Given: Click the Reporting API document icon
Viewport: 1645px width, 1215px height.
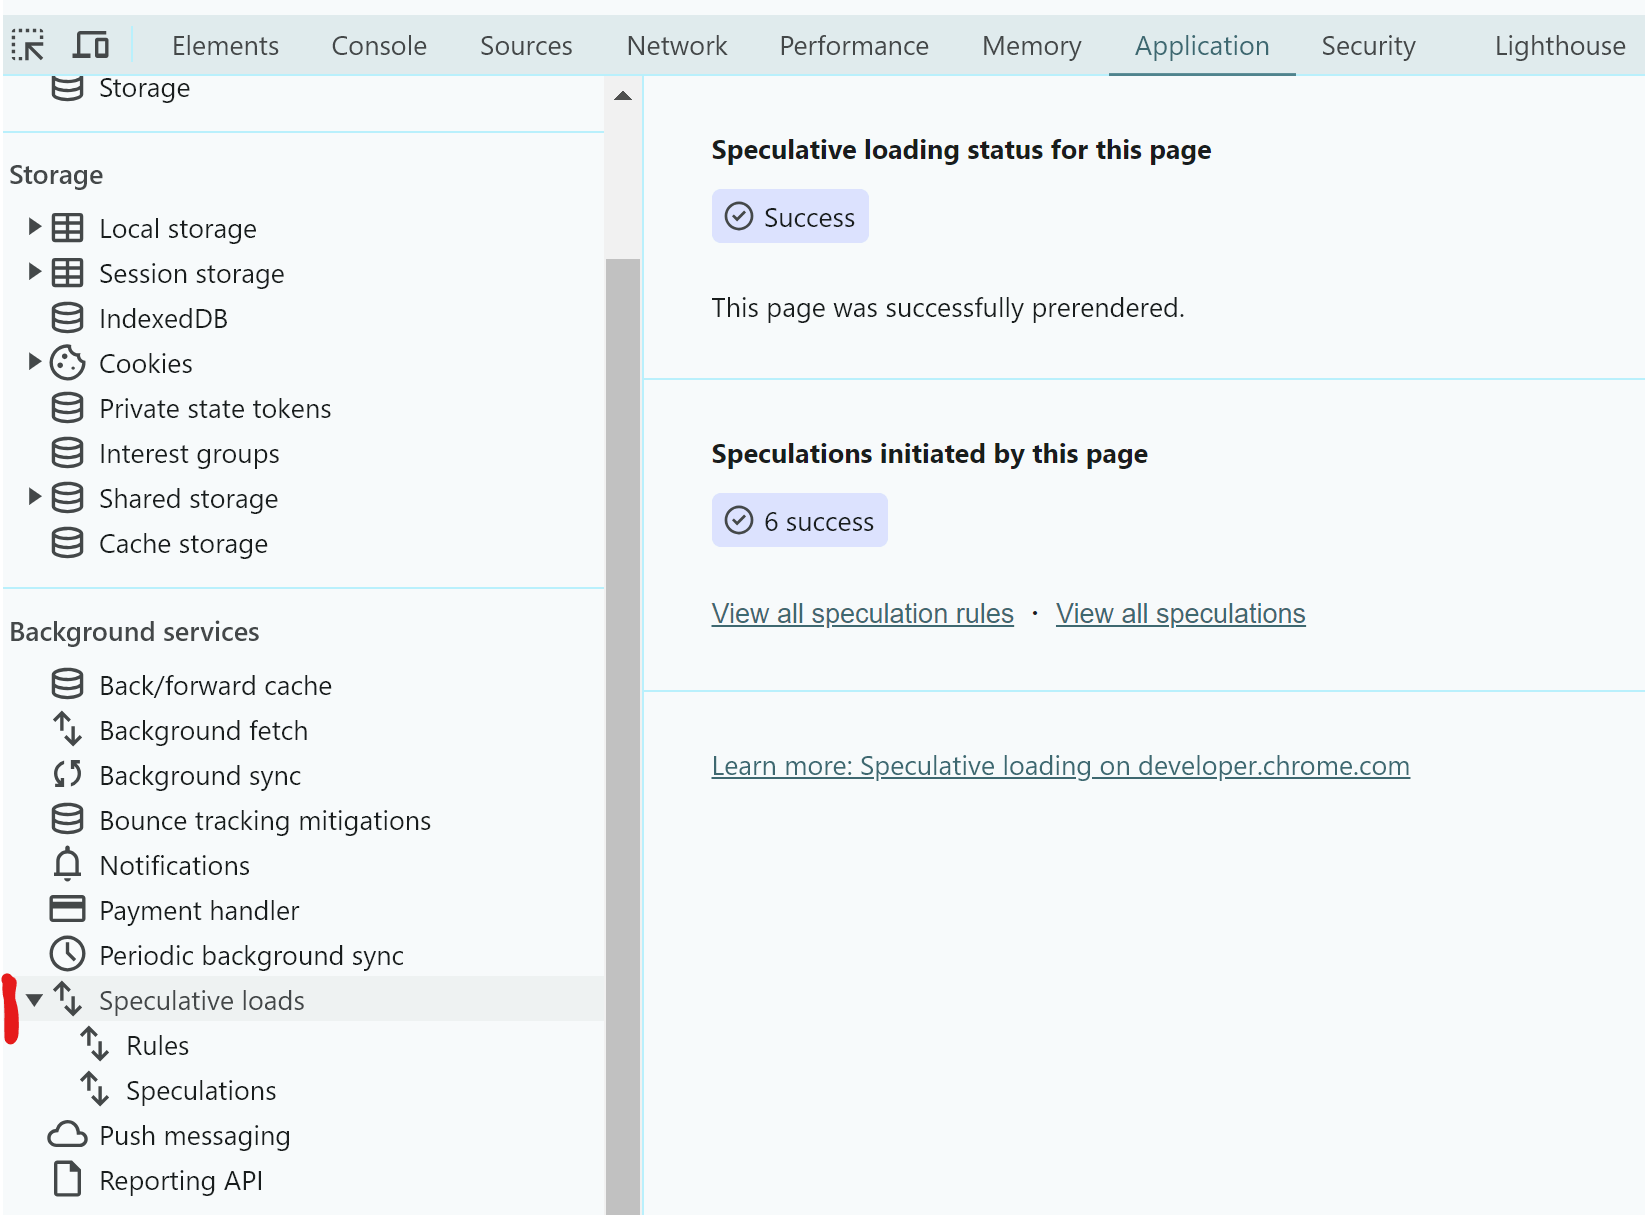Looking at the screenshot, I should pos(67,1180).
